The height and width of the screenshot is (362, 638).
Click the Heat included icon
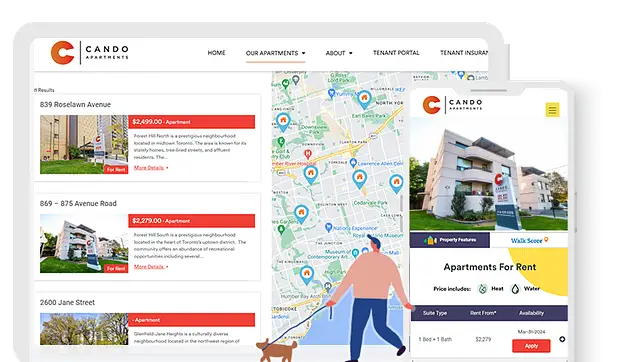[483, 289]
